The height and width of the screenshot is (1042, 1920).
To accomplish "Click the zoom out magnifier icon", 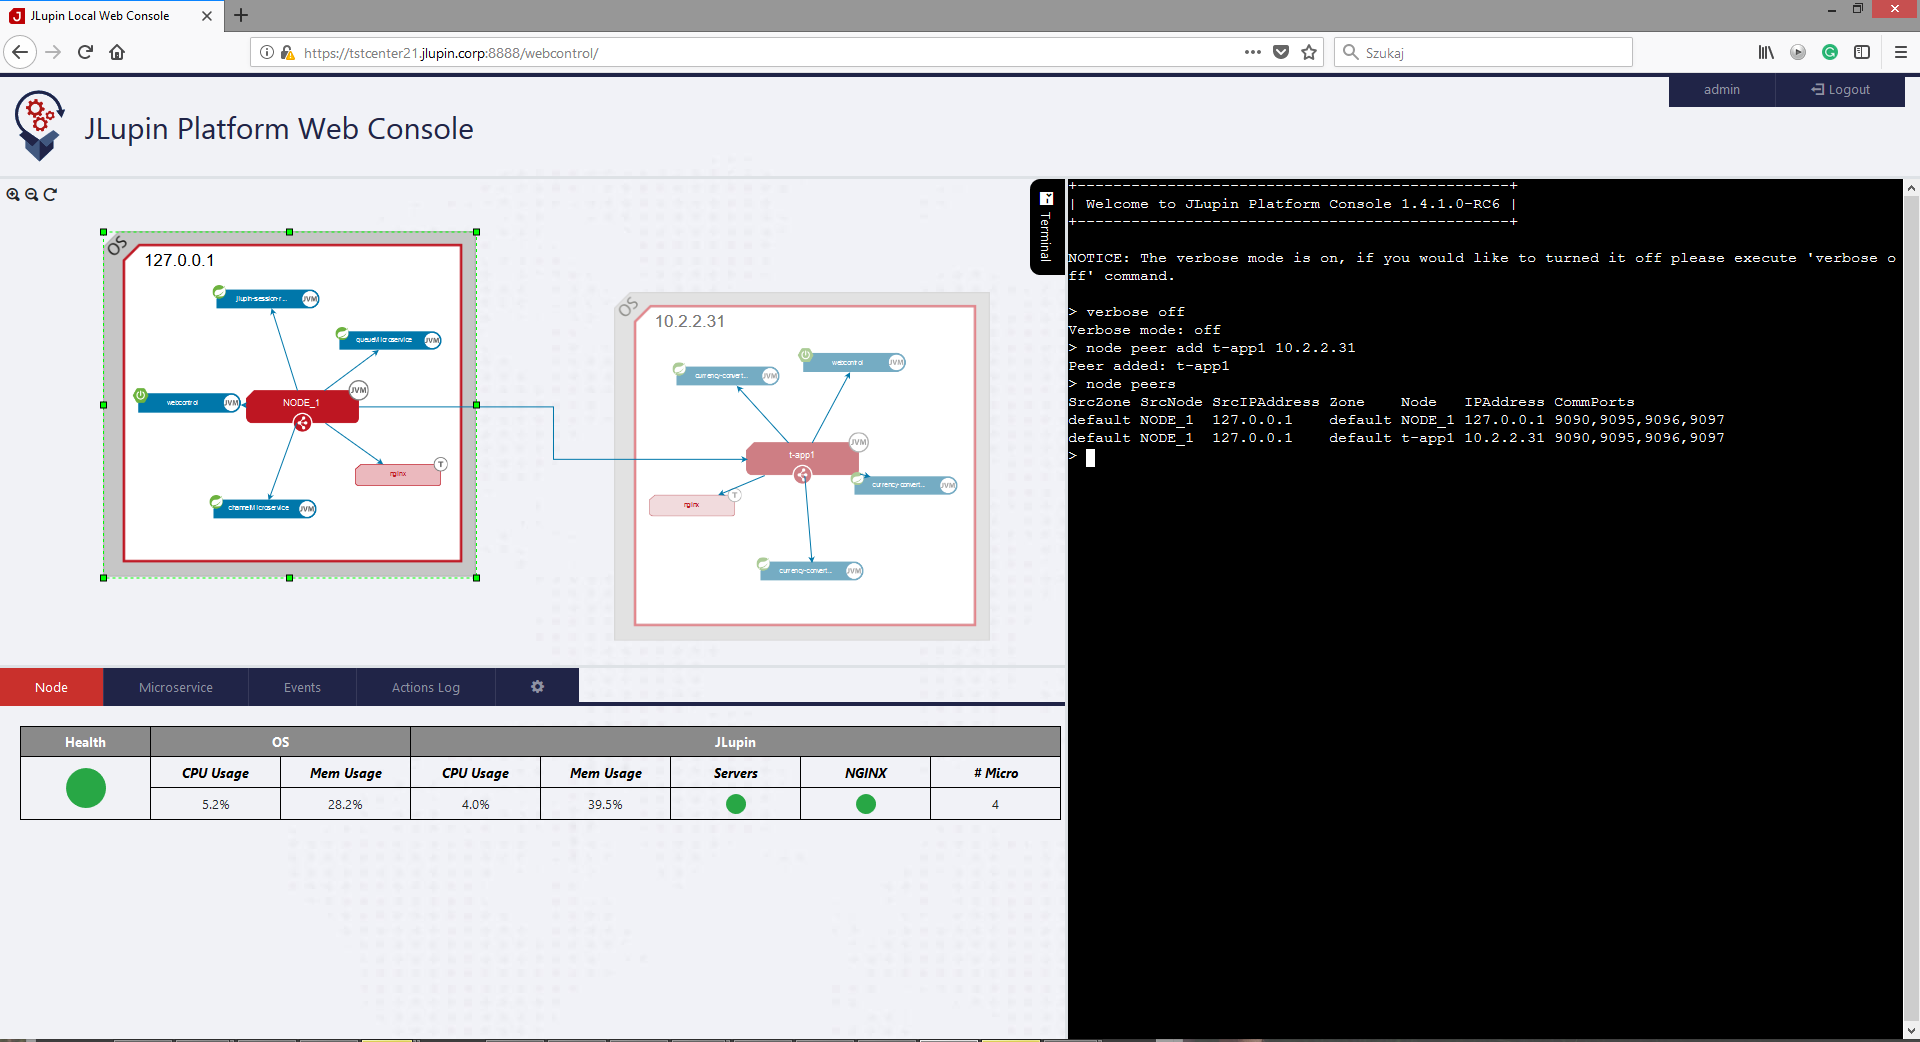I will coord(32,195).
